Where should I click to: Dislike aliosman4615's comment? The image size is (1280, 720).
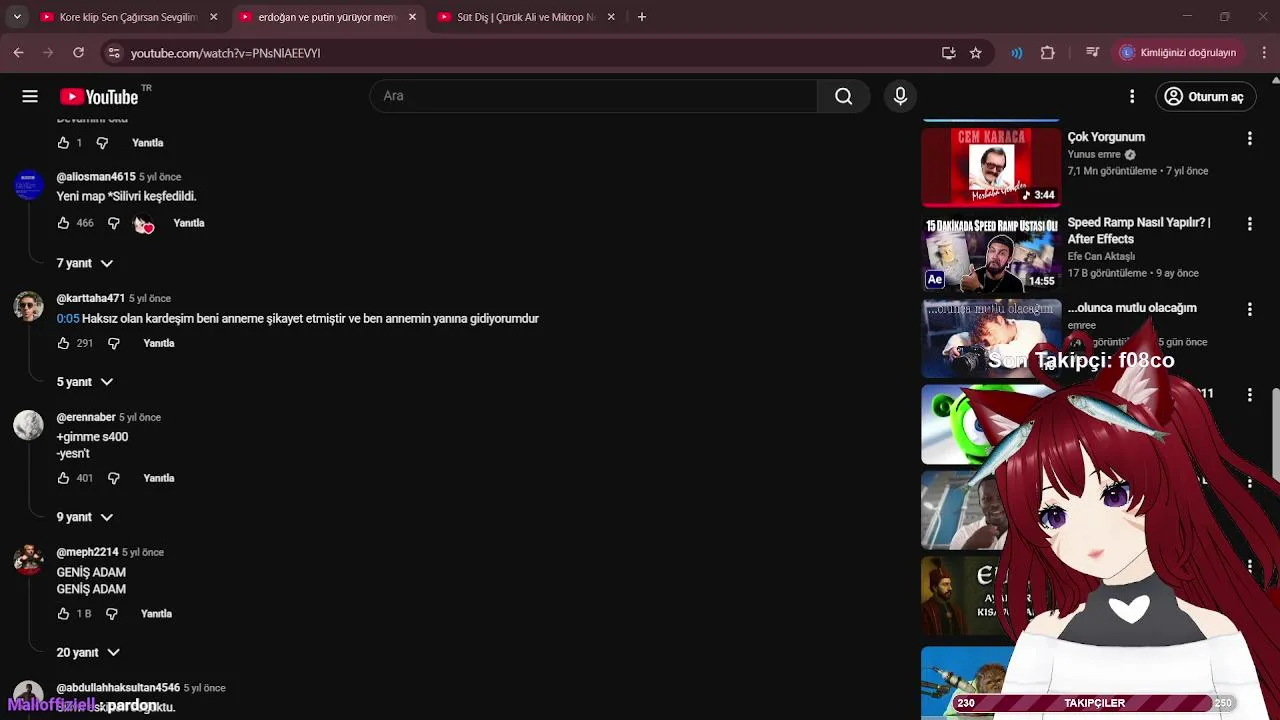pos(113,223)
